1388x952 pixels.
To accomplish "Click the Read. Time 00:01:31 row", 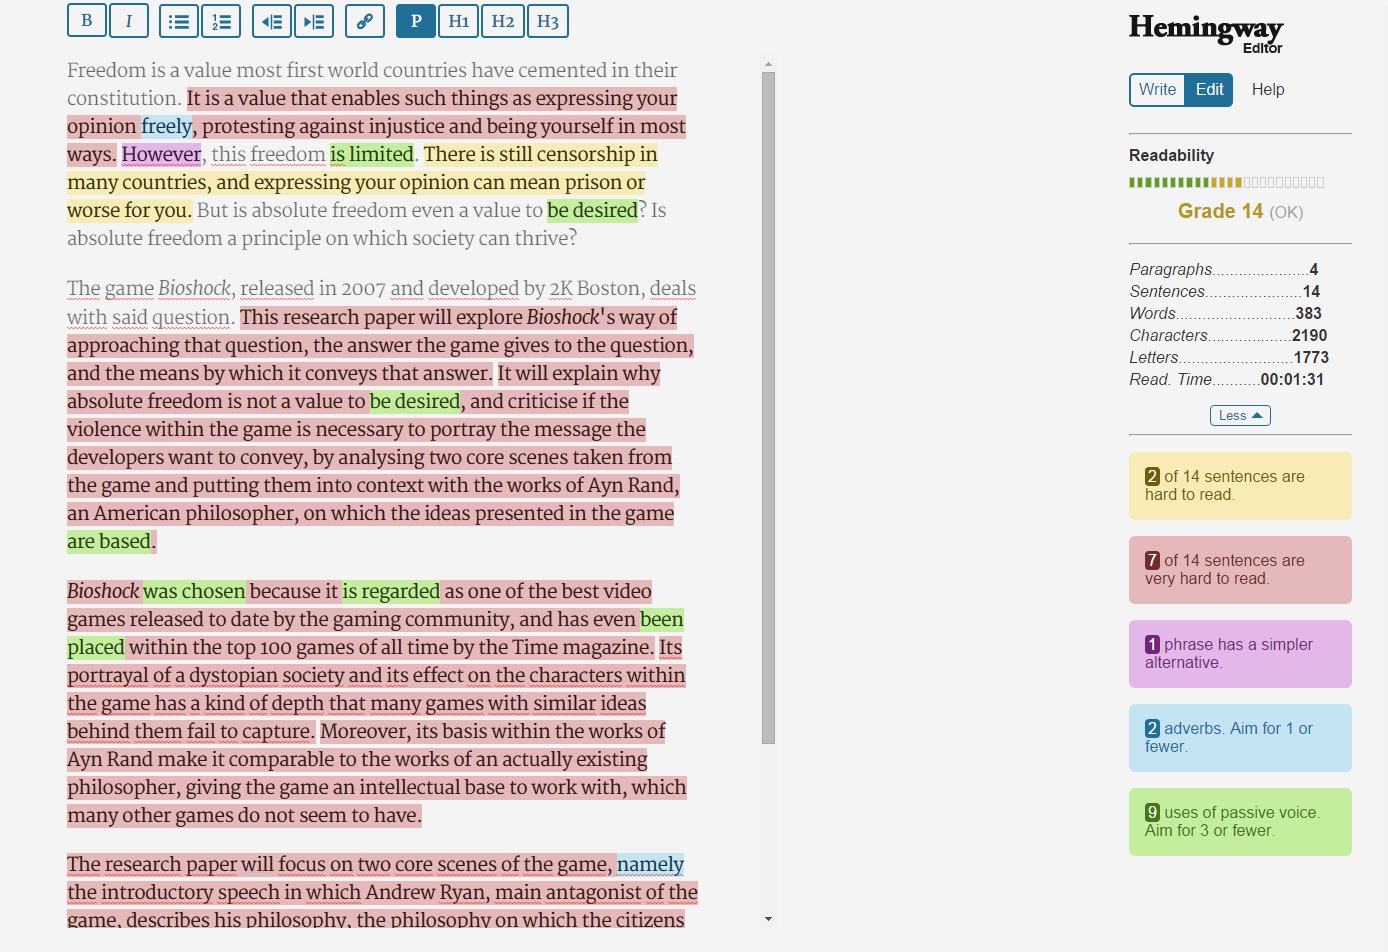I will (1227, 379).
